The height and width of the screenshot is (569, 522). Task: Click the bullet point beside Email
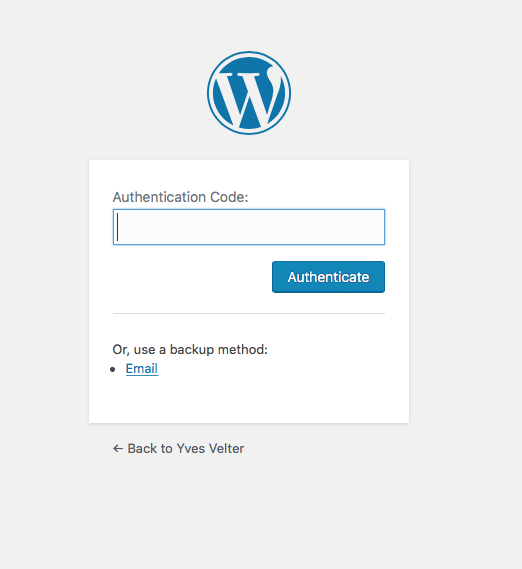(x=113, y=370)
